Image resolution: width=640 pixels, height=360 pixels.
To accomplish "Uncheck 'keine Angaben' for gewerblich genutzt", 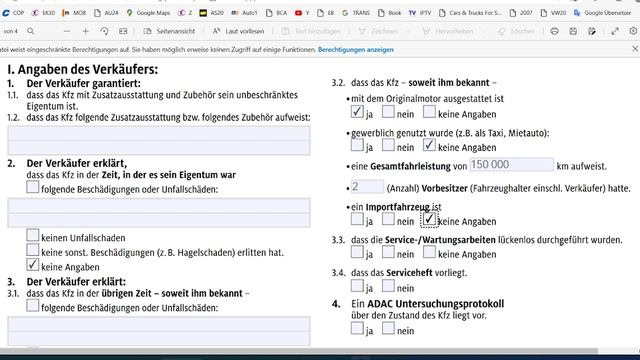I will point(429,145).
